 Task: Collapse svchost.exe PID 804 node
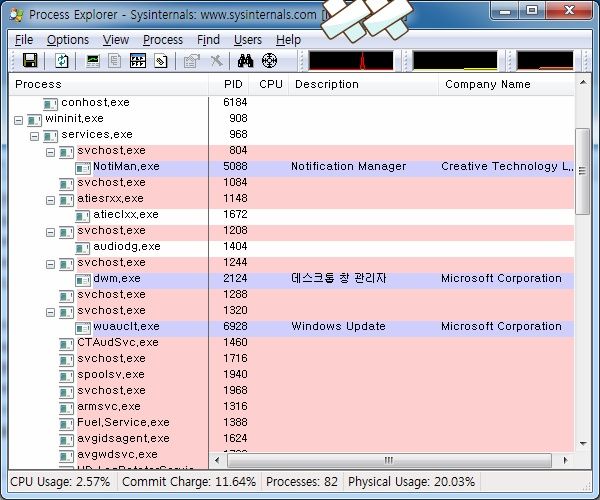pos(50,152)
